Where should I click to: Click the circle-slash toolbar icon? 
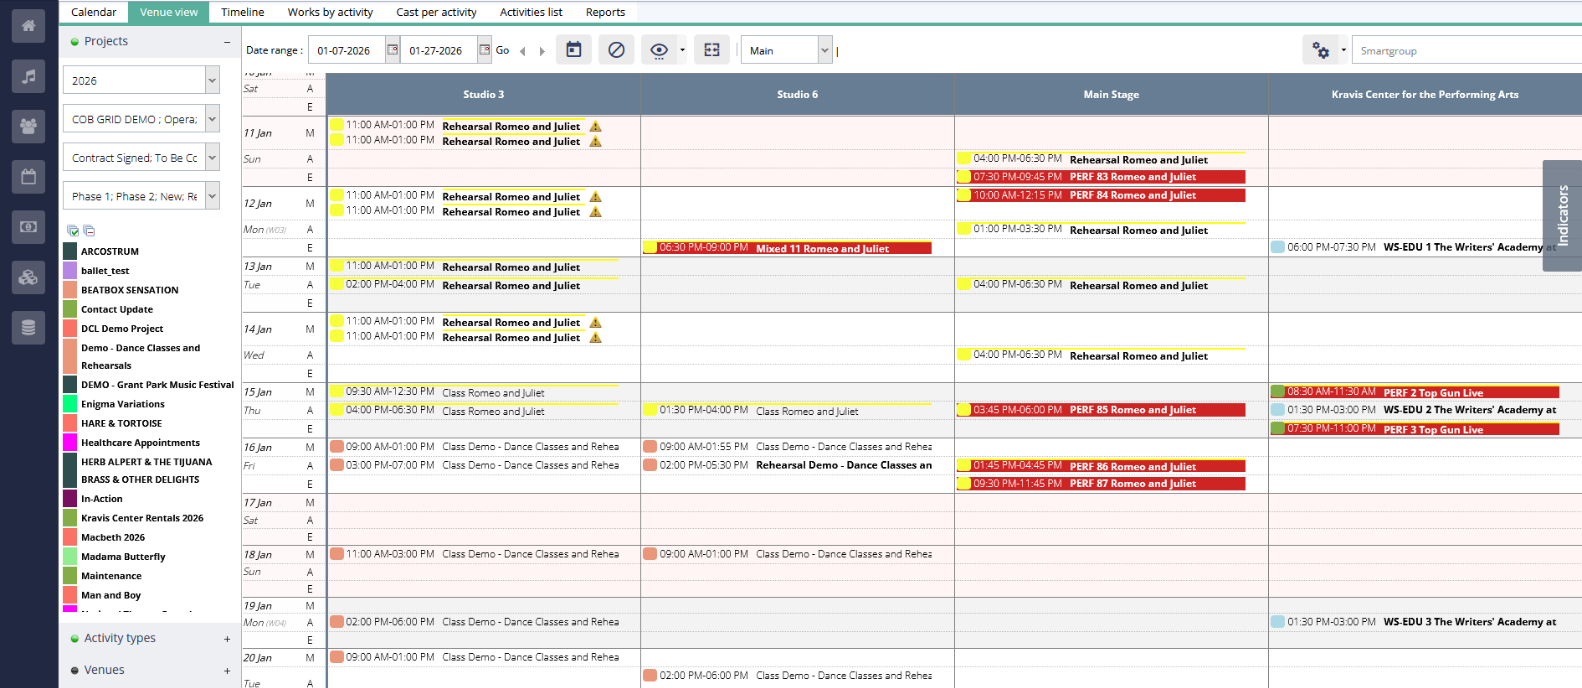[x=616, y=50]
